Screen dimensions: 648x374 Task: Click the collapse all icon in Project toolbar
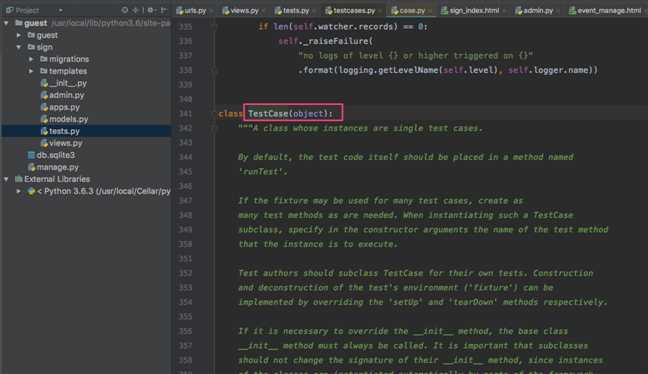pos(135,10)
